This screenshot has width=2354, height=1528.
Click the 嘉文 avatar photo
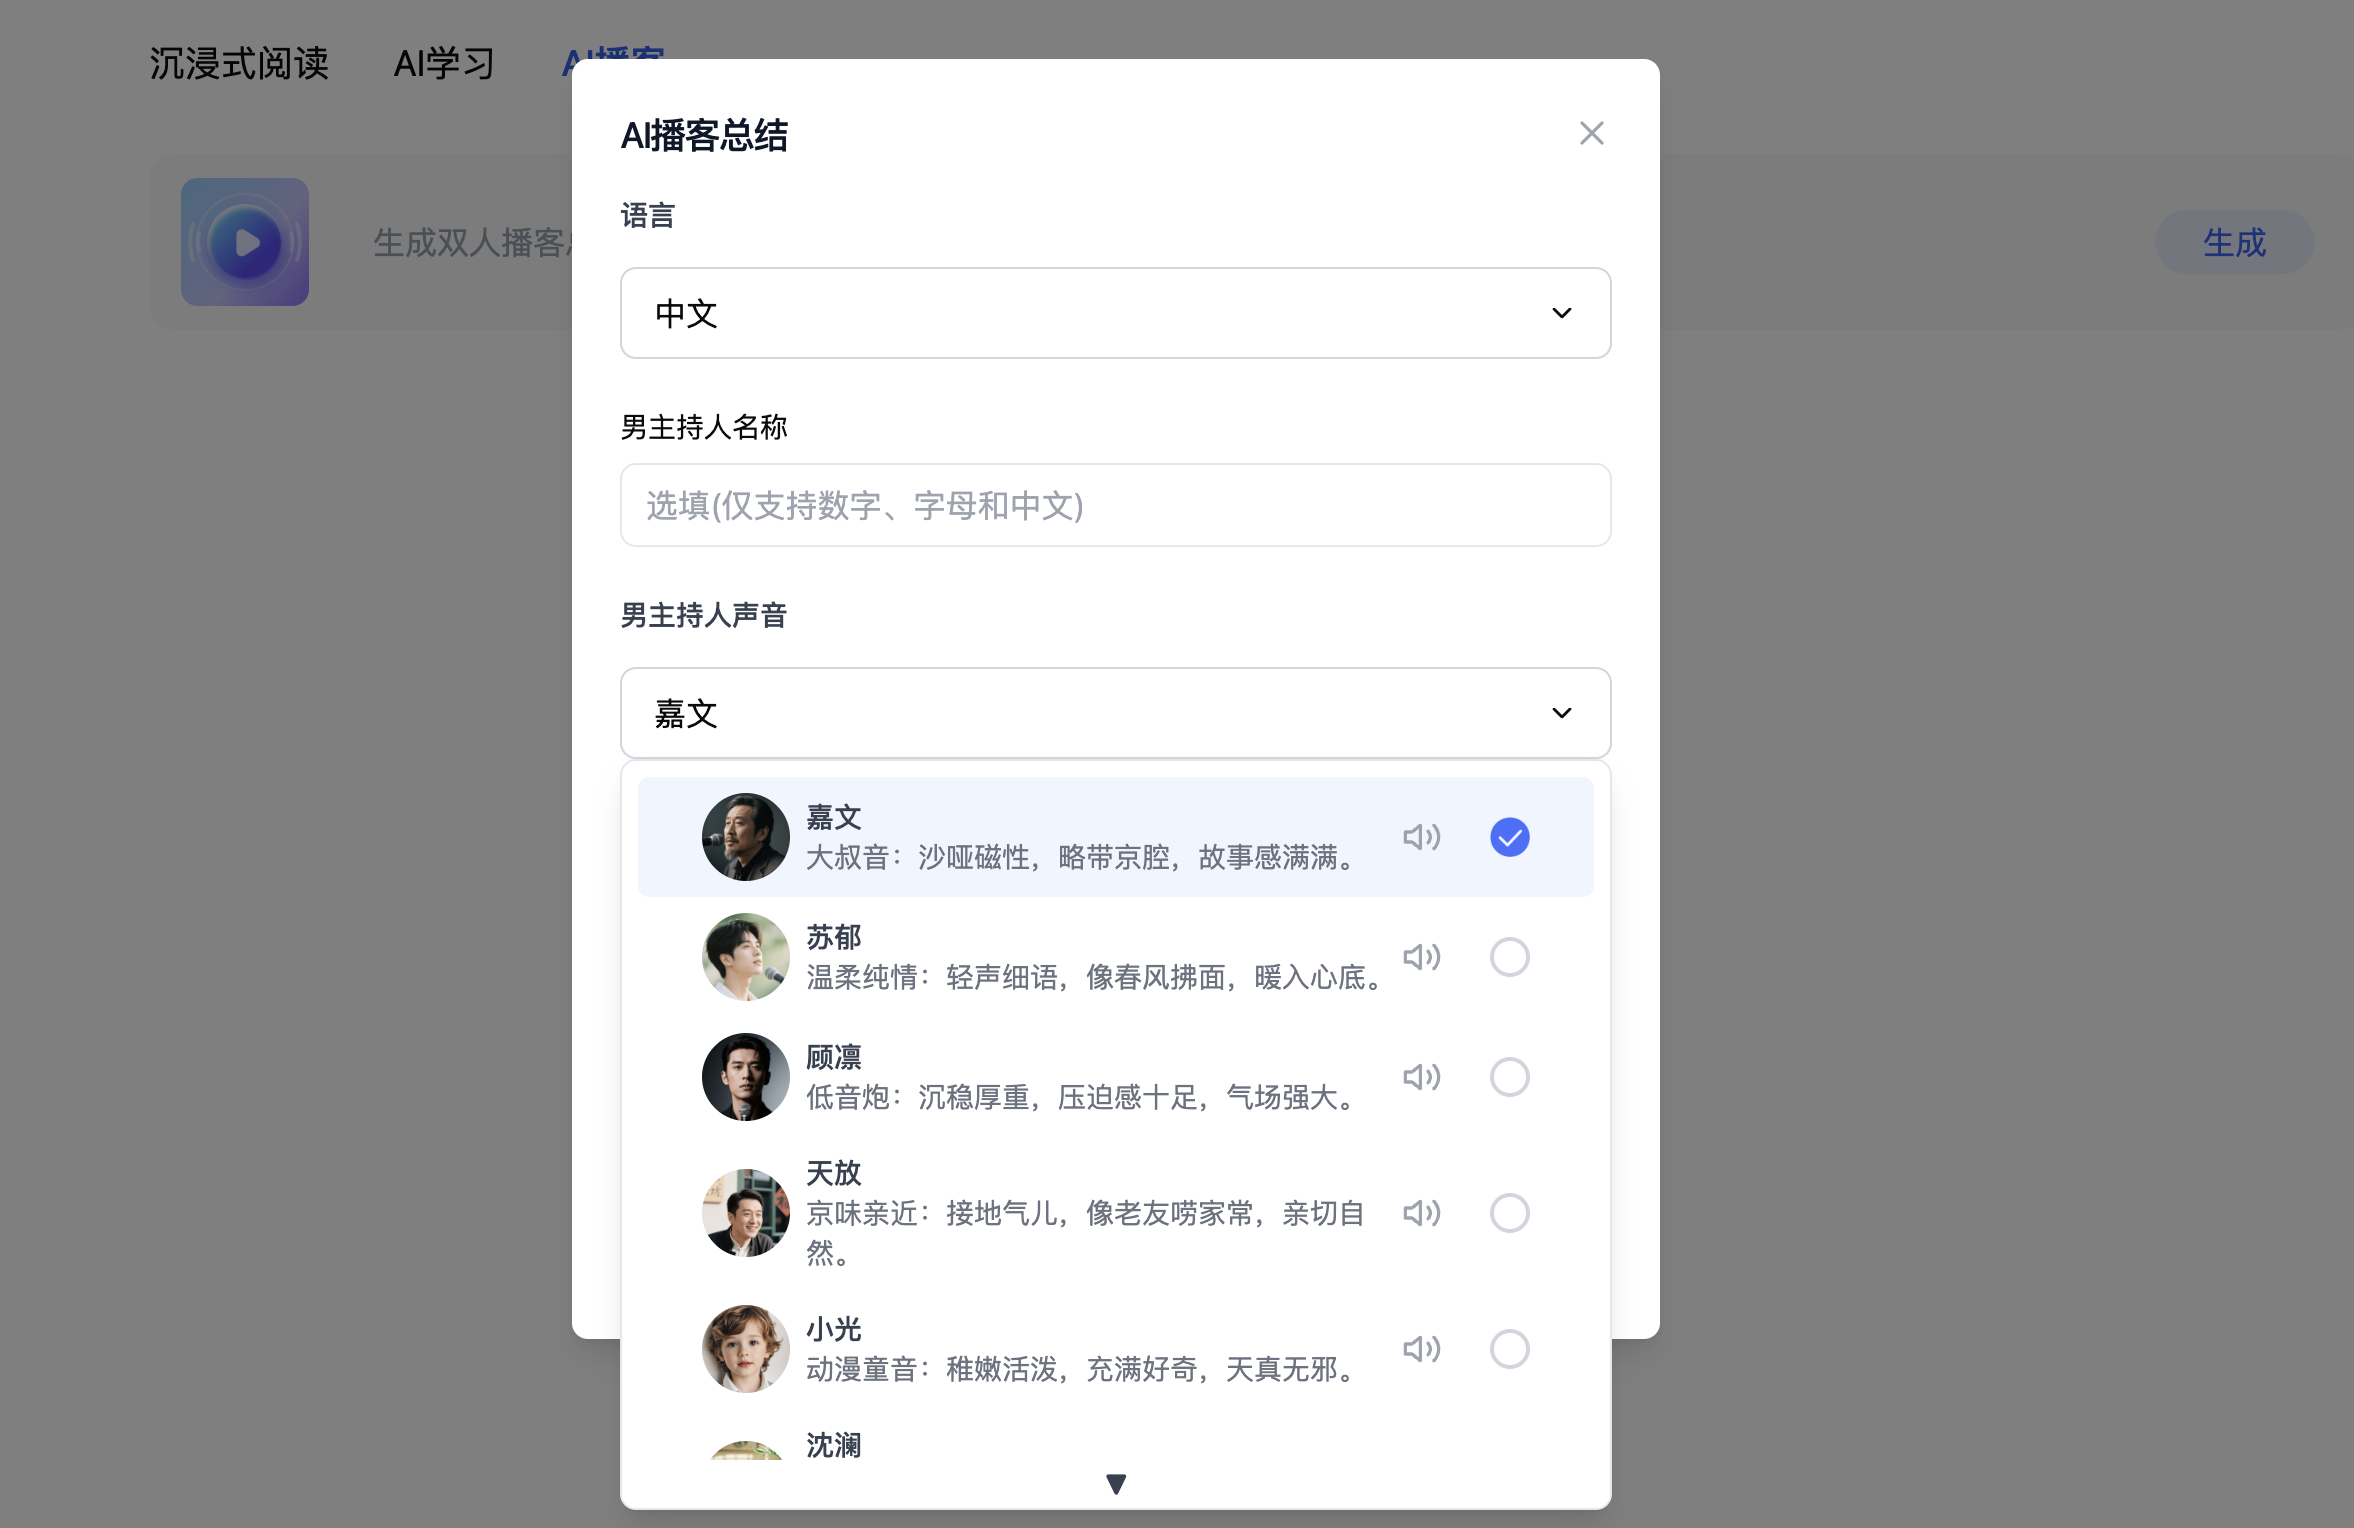point(745,837)
